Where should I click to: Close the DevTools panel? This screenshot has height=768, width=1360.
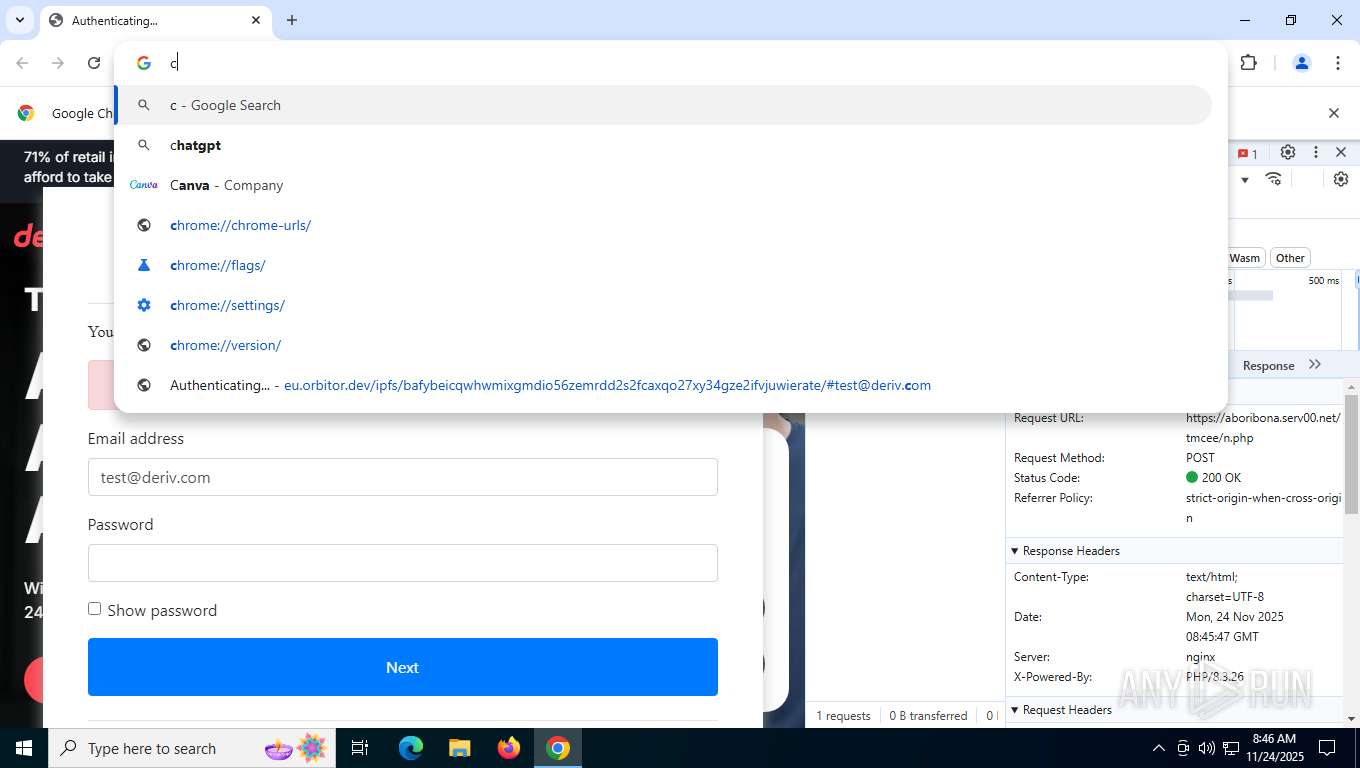click(x=1341, y=152)
